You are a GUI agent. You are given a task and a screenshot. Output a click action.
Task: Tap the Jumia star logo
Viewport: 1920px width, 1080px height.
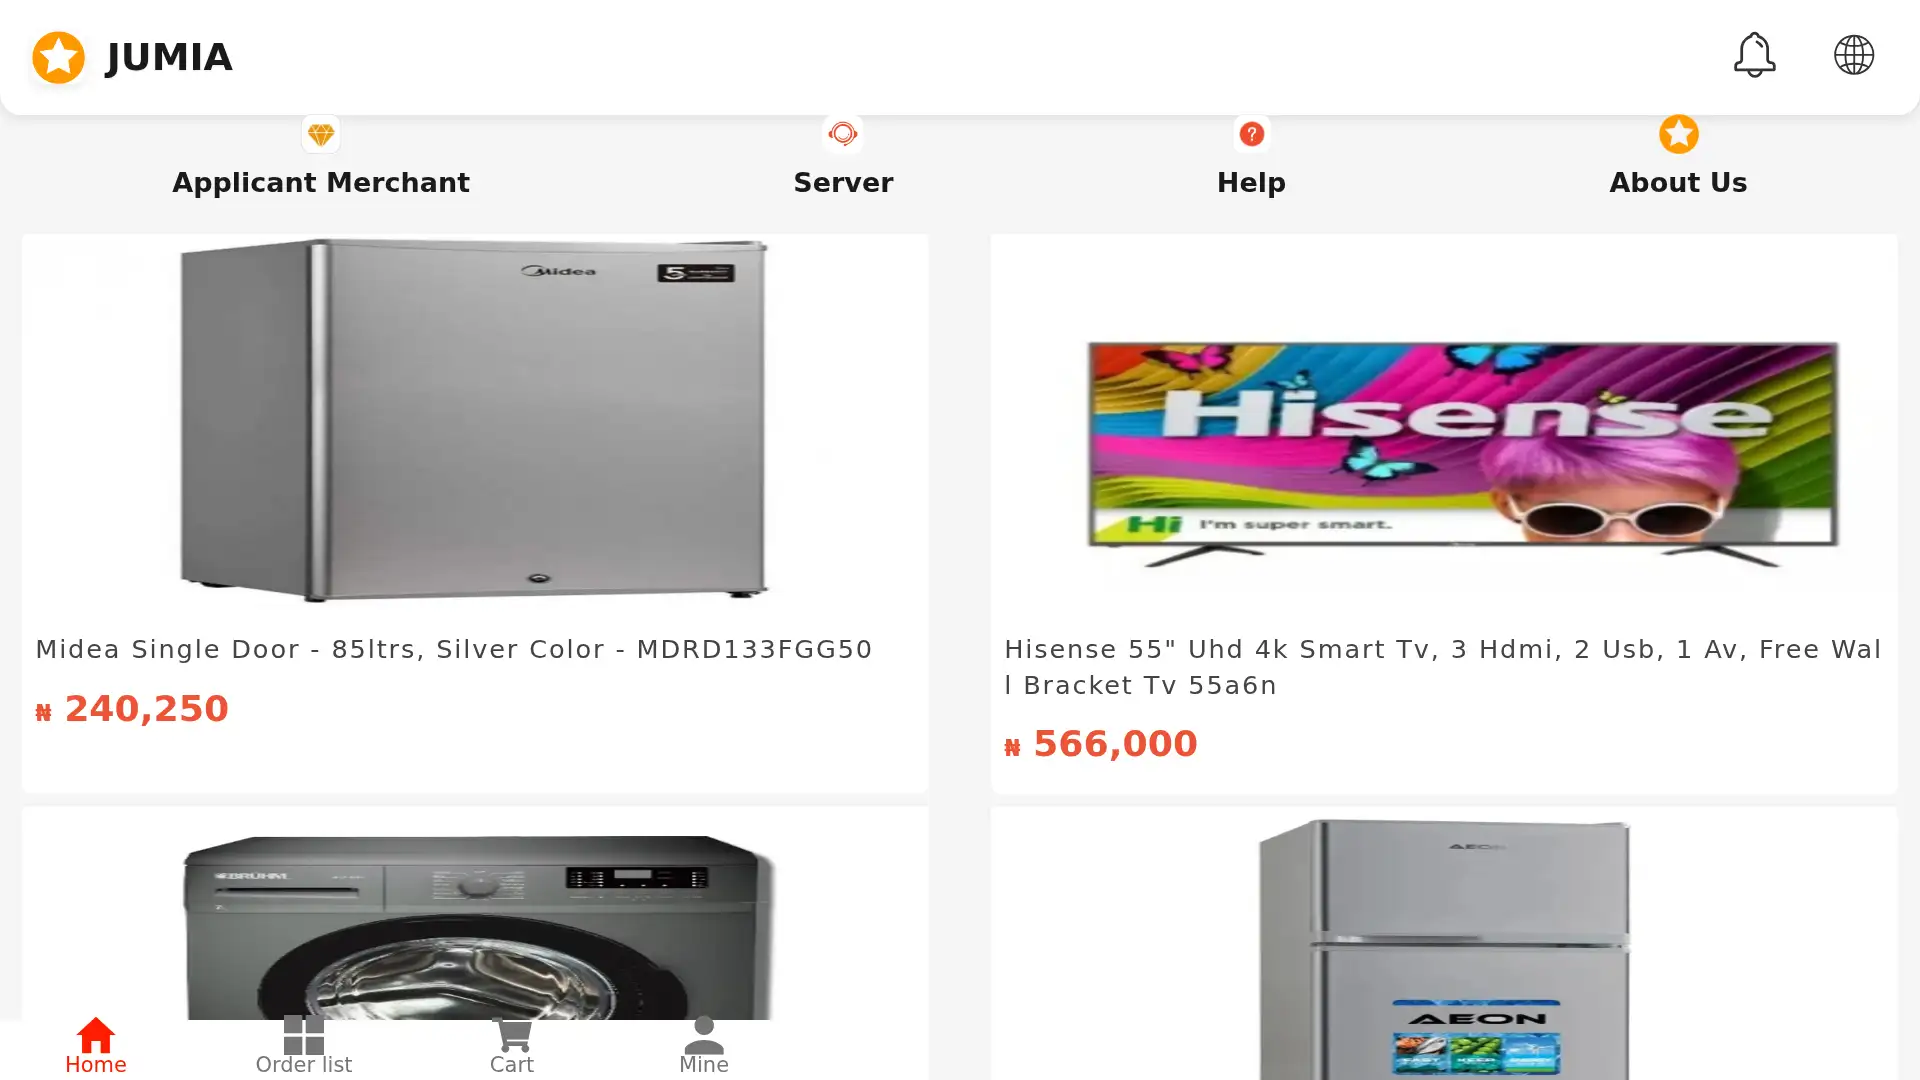point(59,57)
